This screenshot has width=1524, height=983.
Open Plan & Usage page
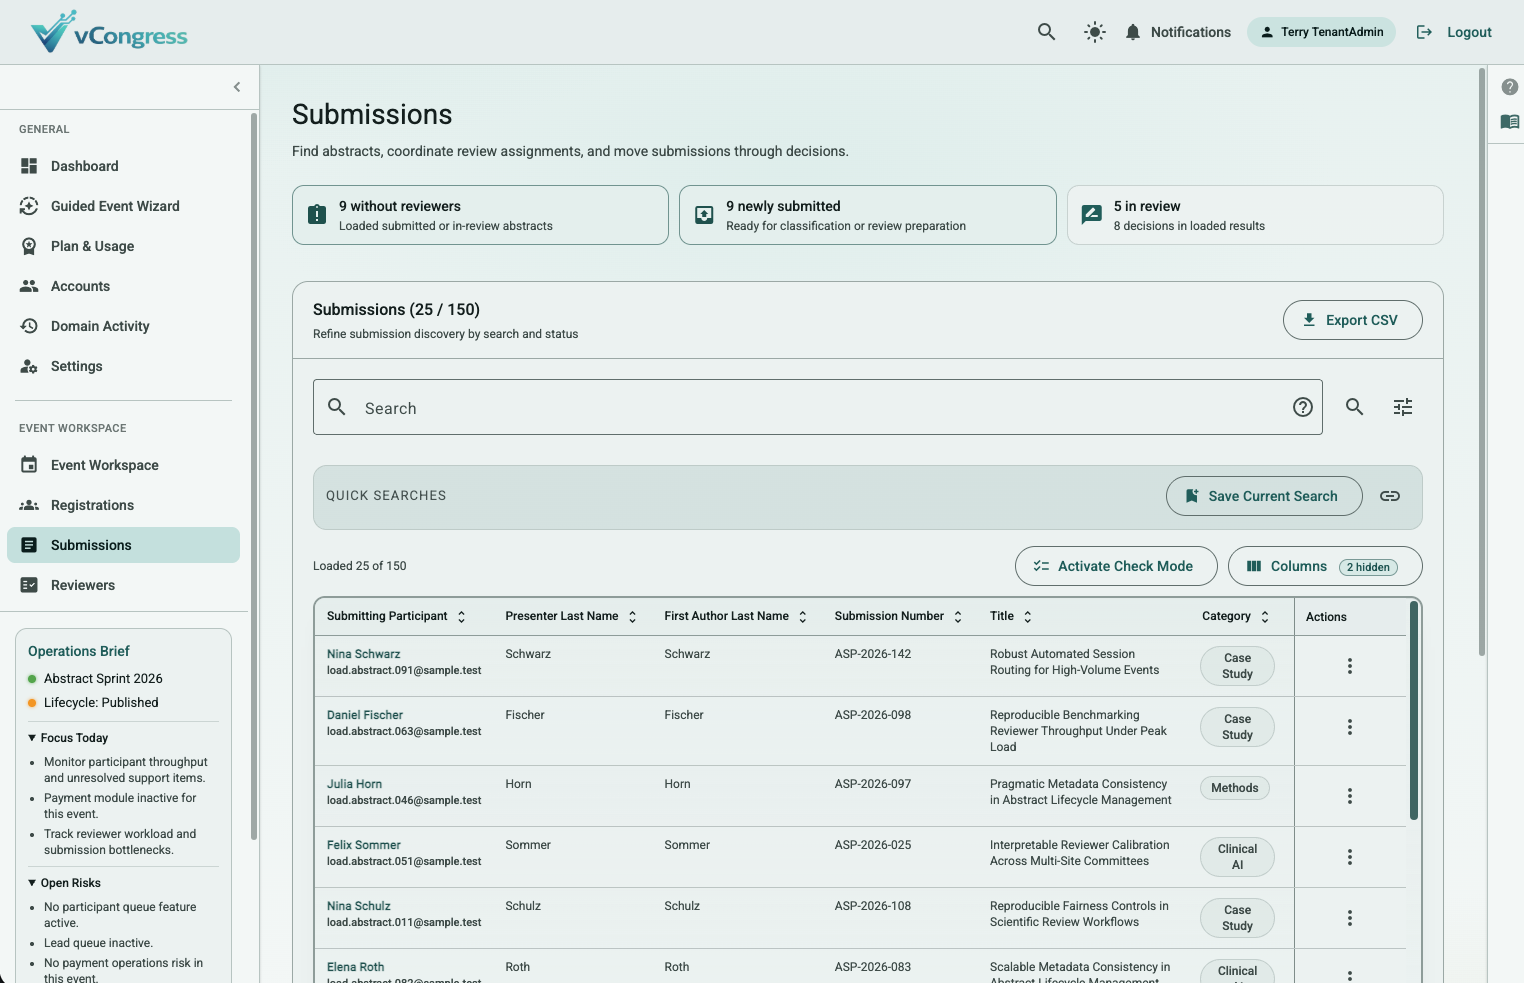click(123, 246)
